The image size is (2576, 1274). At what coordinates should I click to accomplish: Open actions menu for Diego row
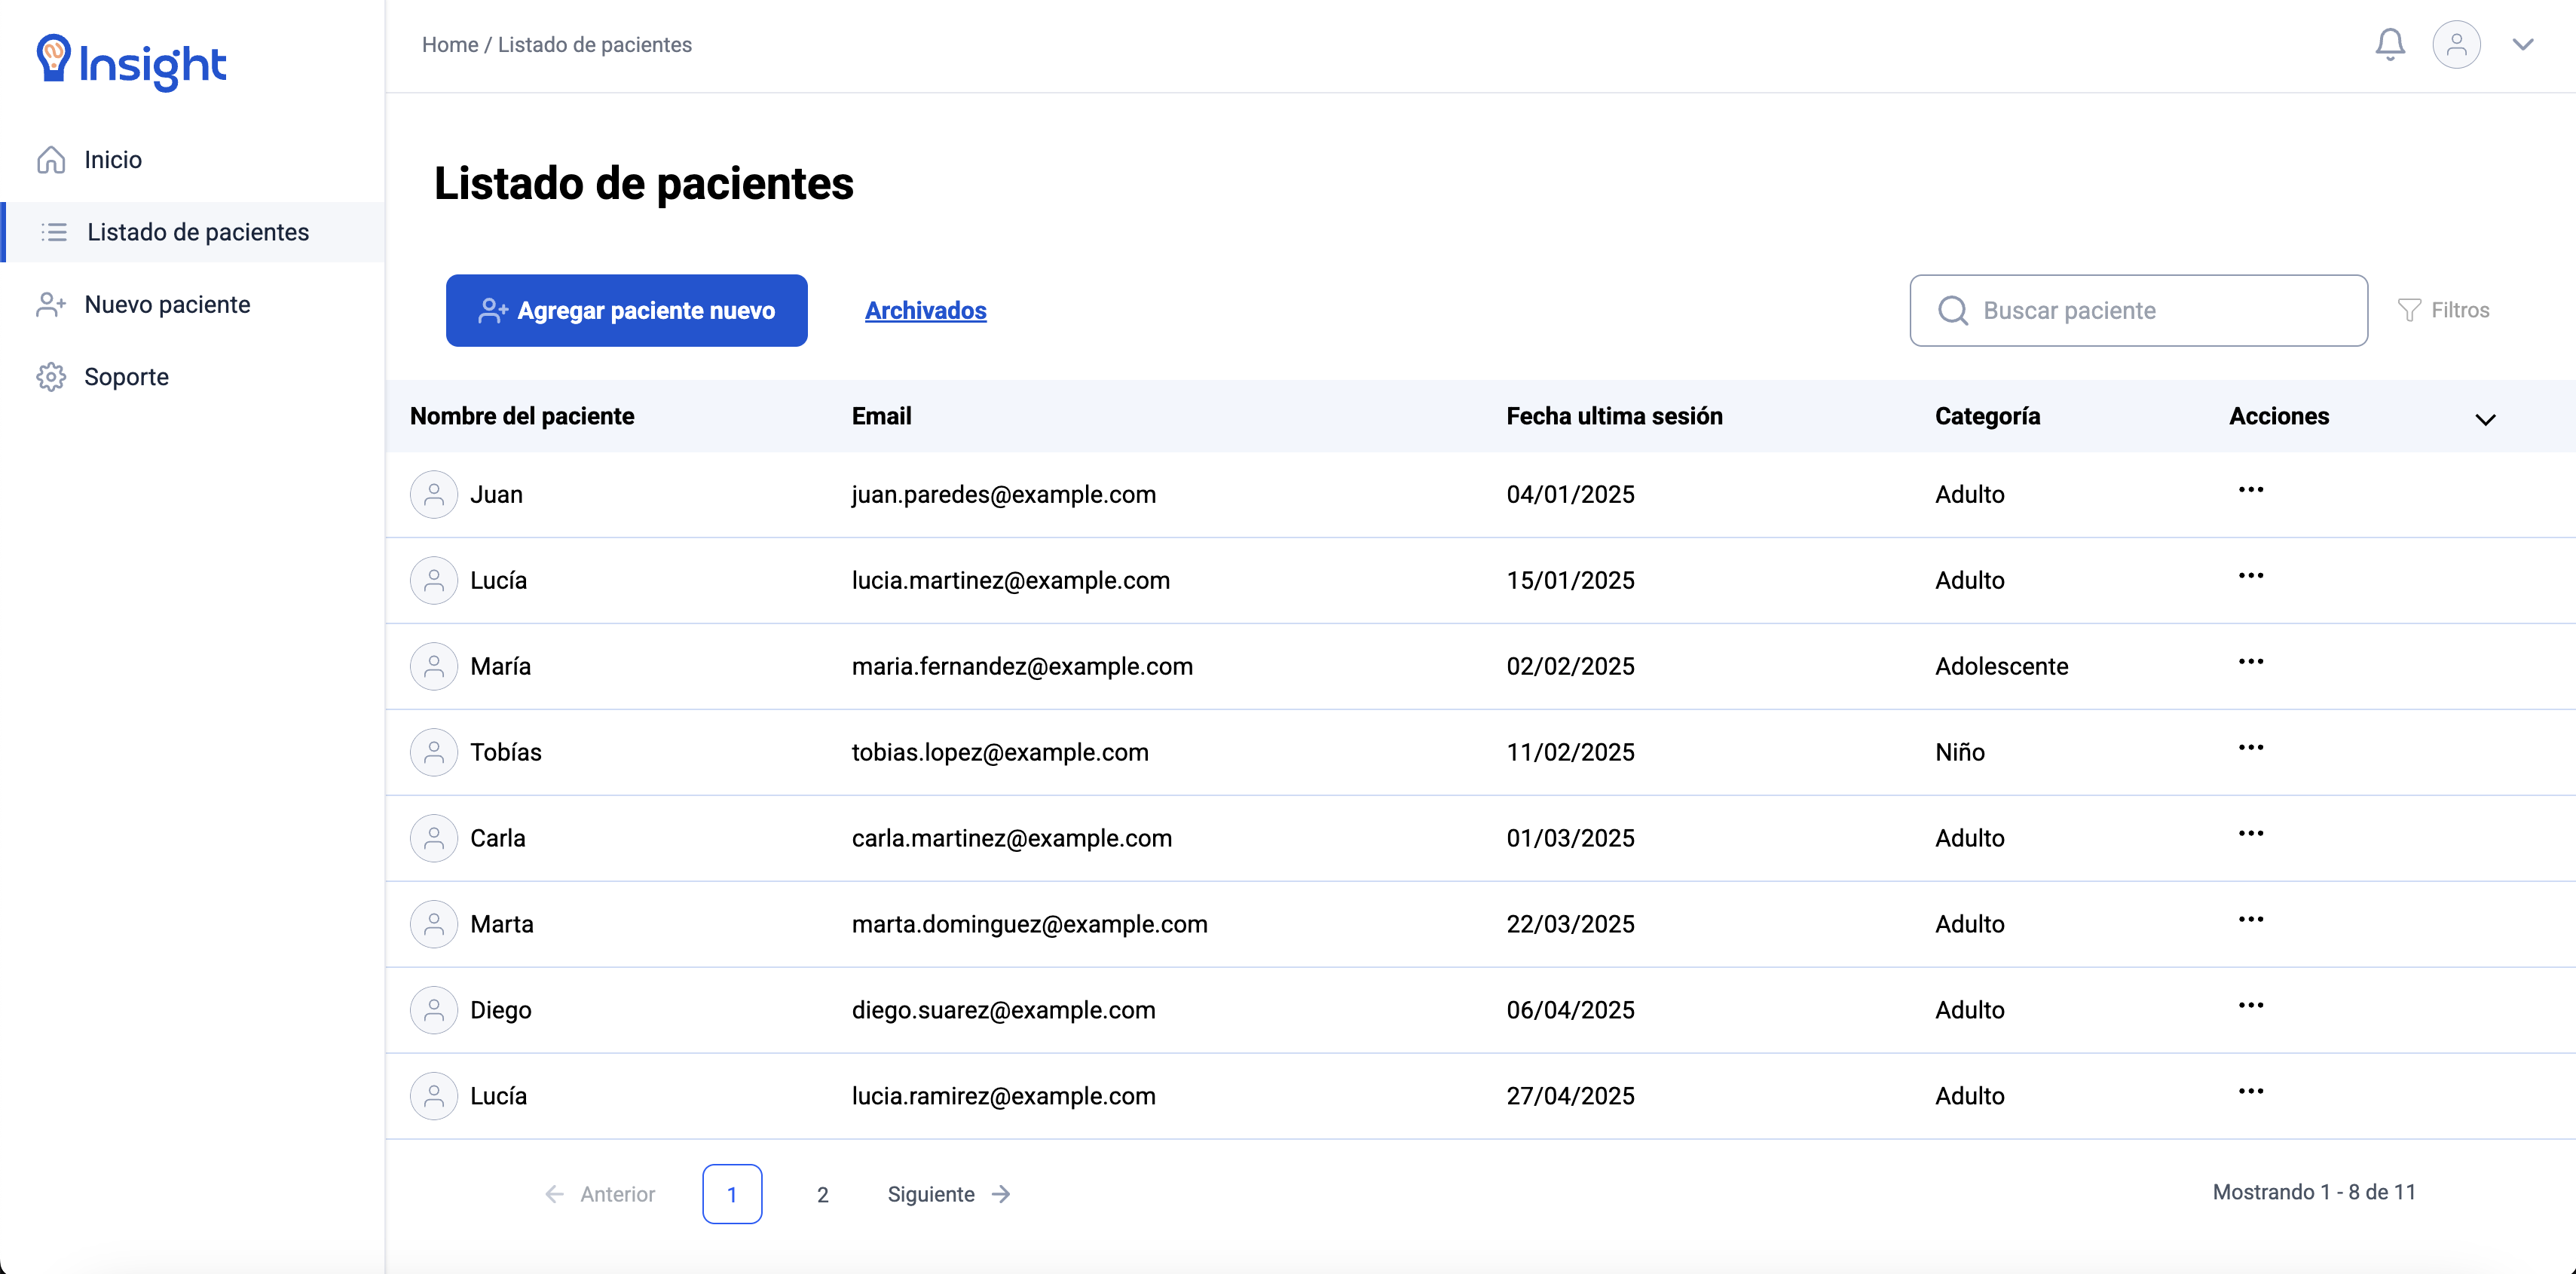coord(2251,1006)
